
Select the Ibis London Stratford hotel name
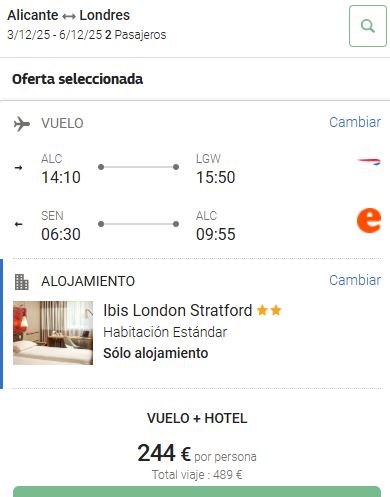178,310
